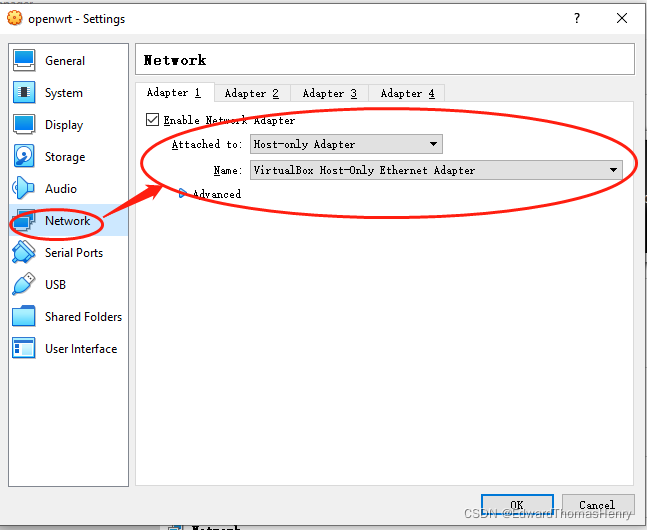Select Display label in sidebar
This screenshot has height=530, width=647.
64,125
